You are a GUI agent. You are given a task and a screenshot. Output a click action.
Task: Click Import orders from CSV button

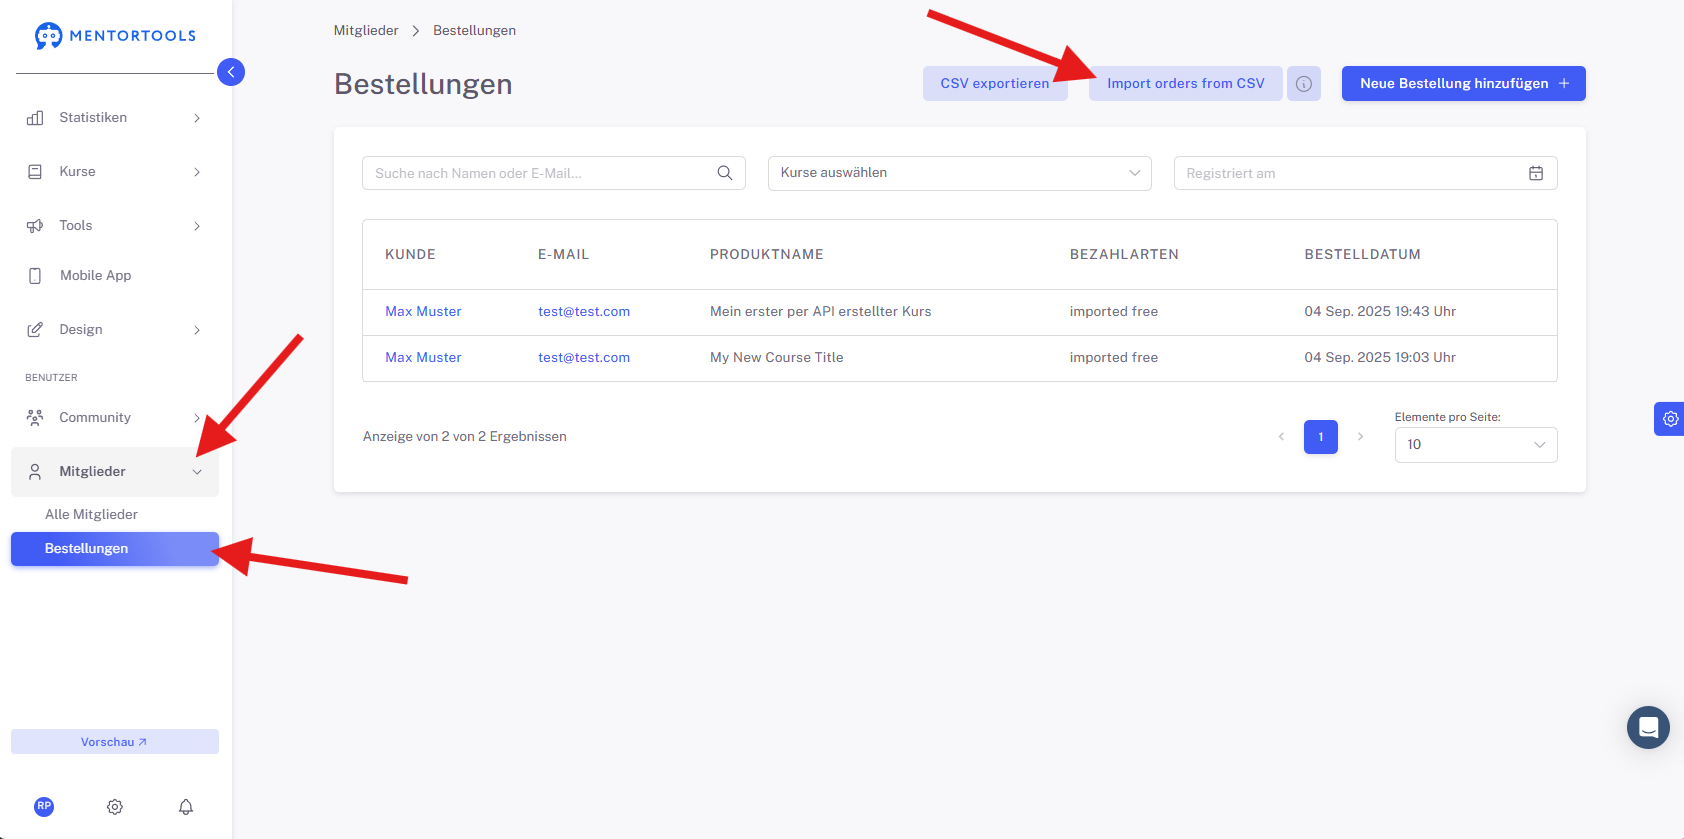pos(1185,84)
